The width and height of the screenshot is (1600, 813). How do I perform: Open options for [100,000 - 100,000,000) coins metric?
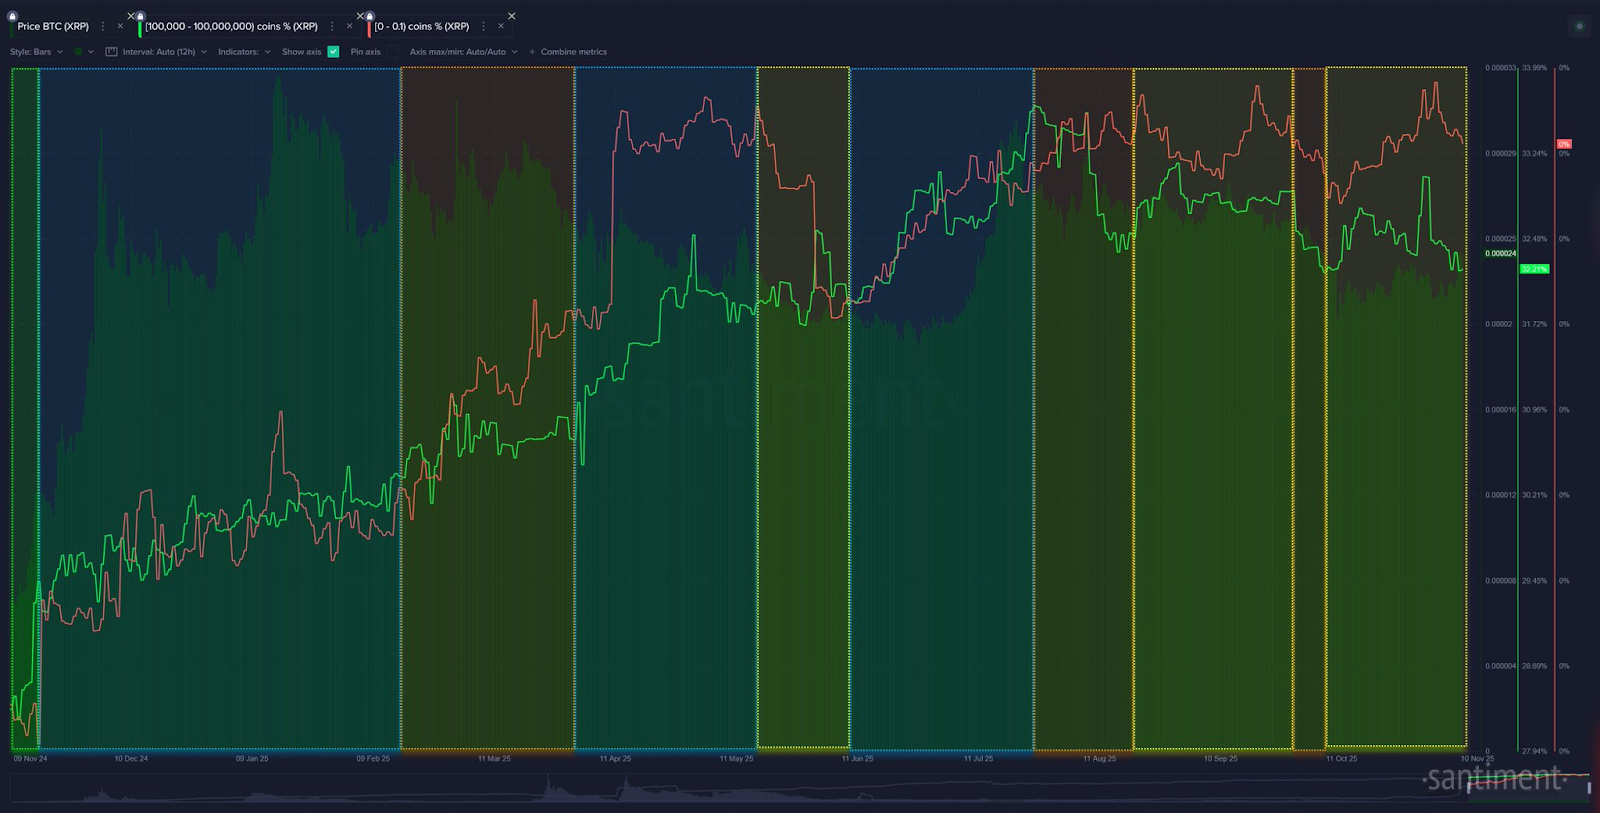click(332, 26)
